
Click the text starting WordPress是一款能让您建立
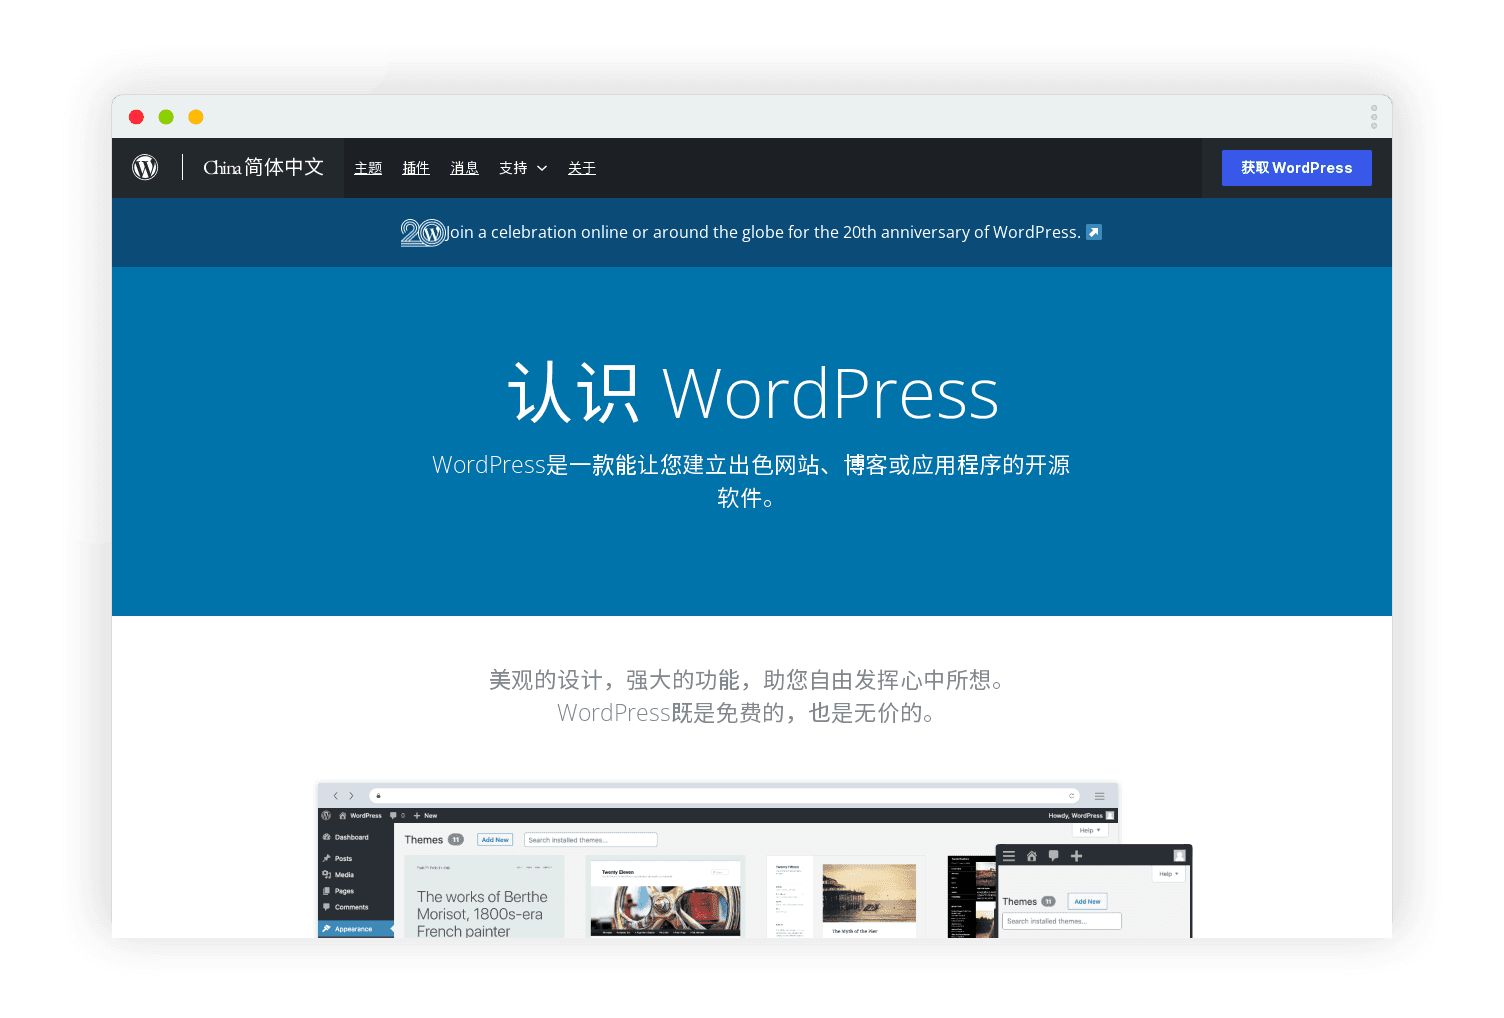click(x=751, y=481)
